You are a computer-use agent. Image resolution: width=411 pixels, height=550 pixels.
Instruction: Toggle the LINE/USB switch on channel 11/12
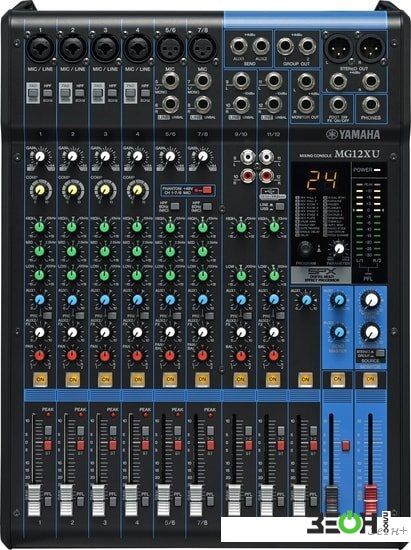click(280, 206)
